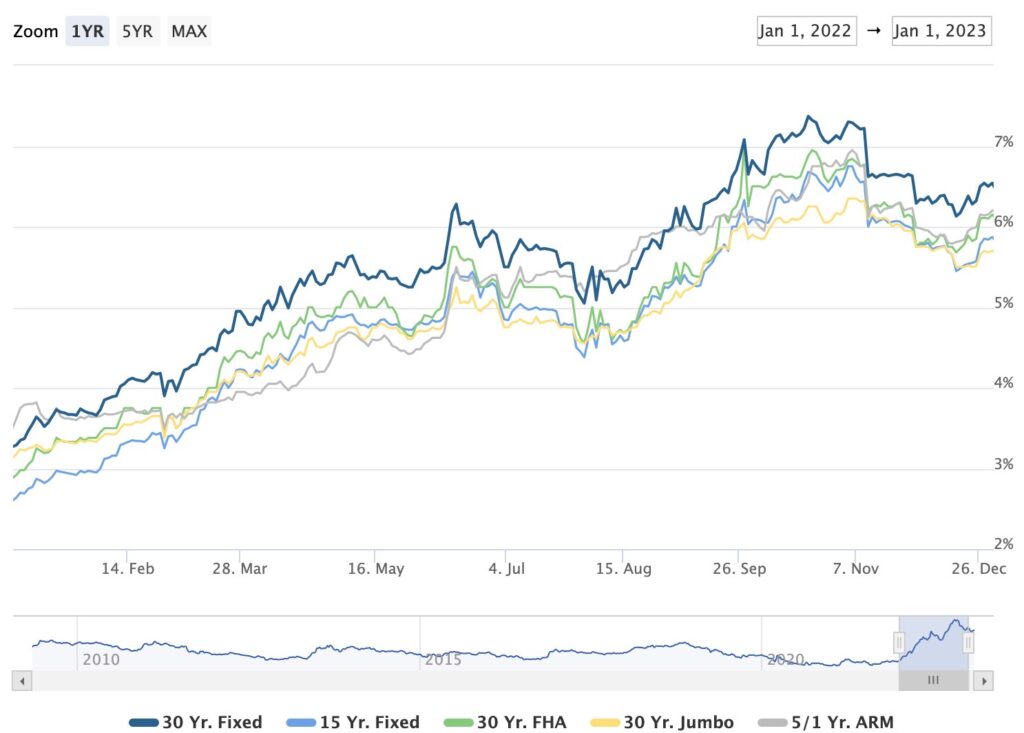1024x733 pixels.
Task: Open the end date Jan 1, 2023 field
Action: pos(941,31)
